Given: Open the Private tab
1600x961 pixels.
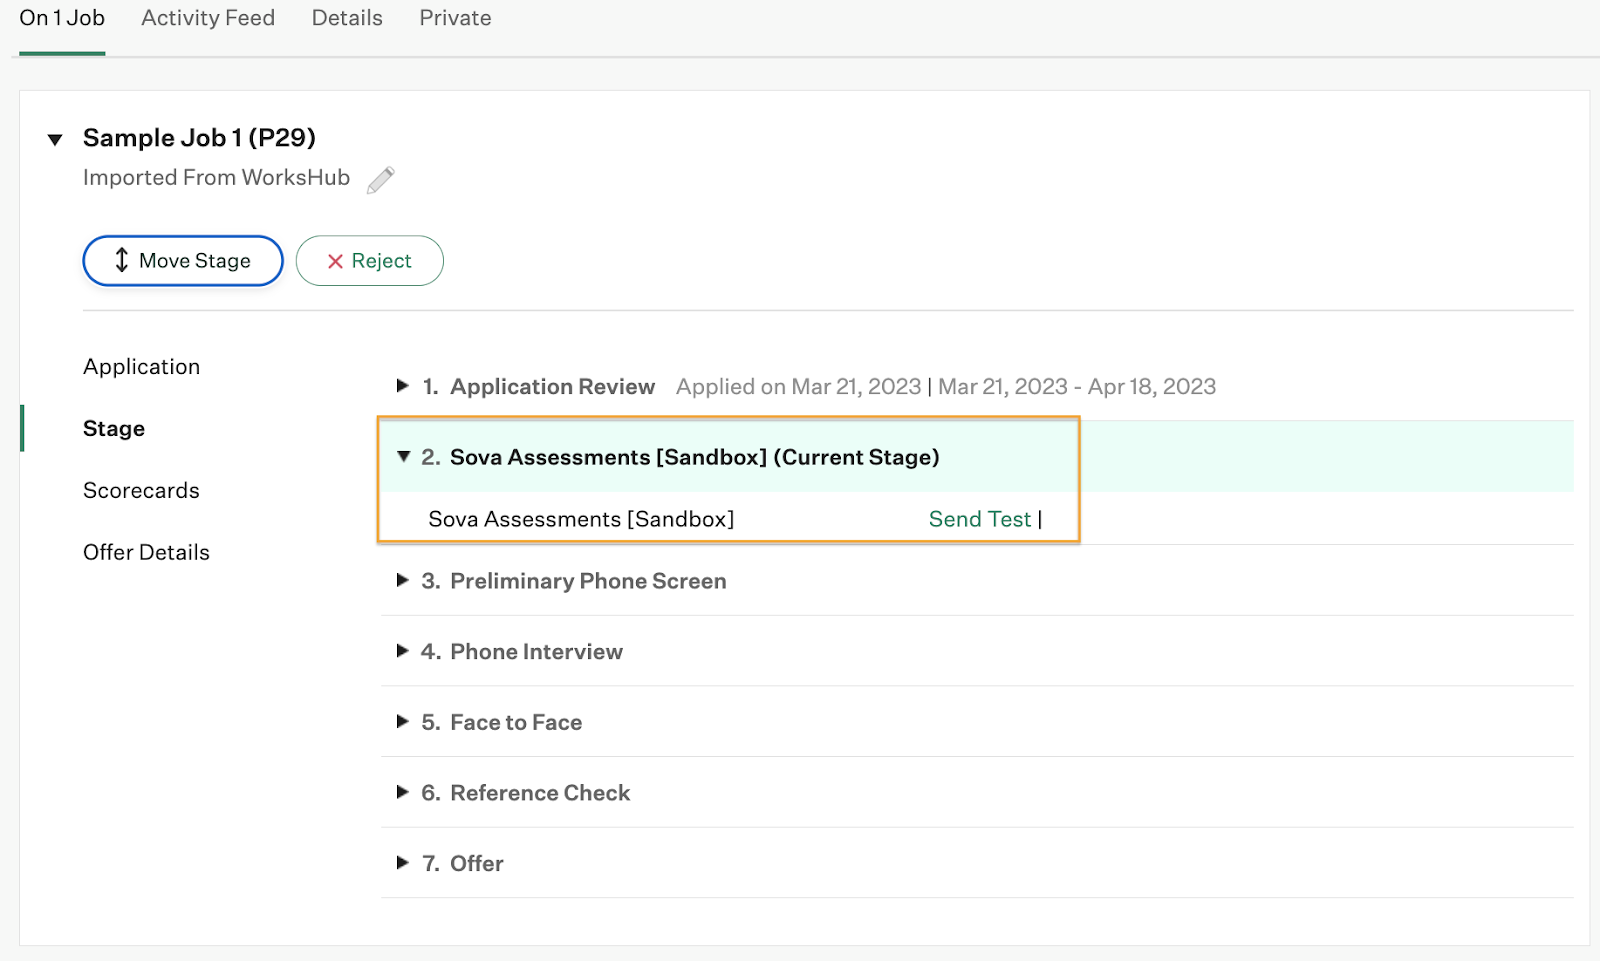Looking at the screenshot, I should pos(455,18).
